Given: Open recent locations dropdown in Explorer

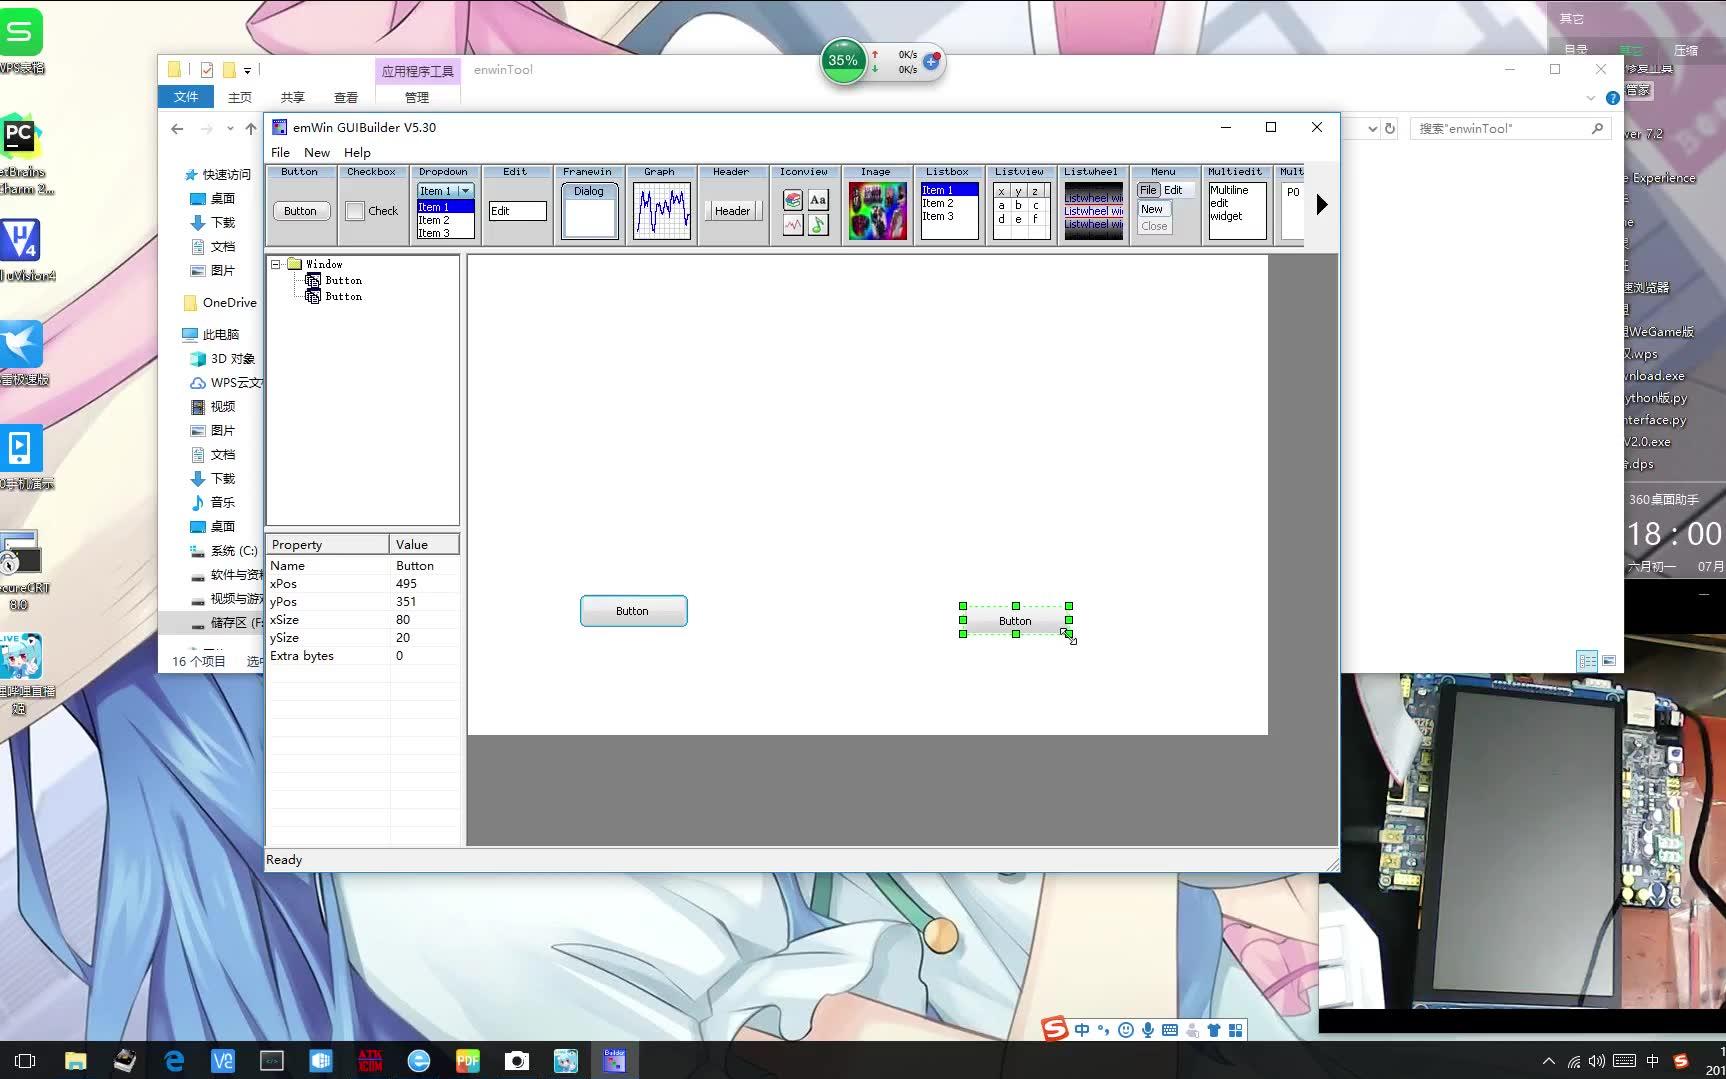Looking at the screenshot, I should click(230, 128).
